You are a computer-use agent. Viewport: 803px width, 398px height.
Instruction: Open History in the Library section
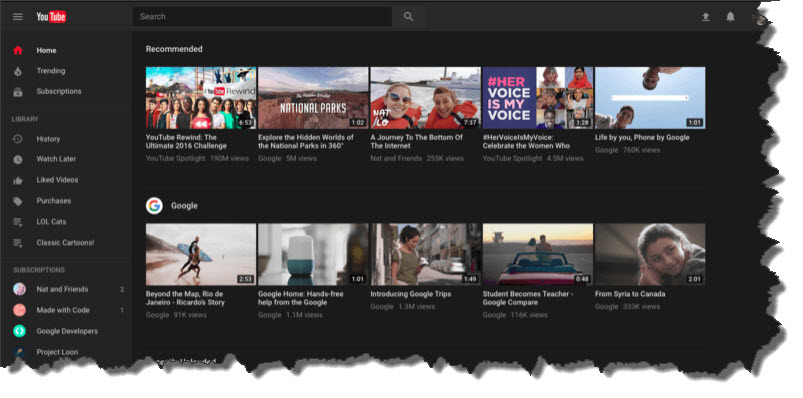(48, 139)
